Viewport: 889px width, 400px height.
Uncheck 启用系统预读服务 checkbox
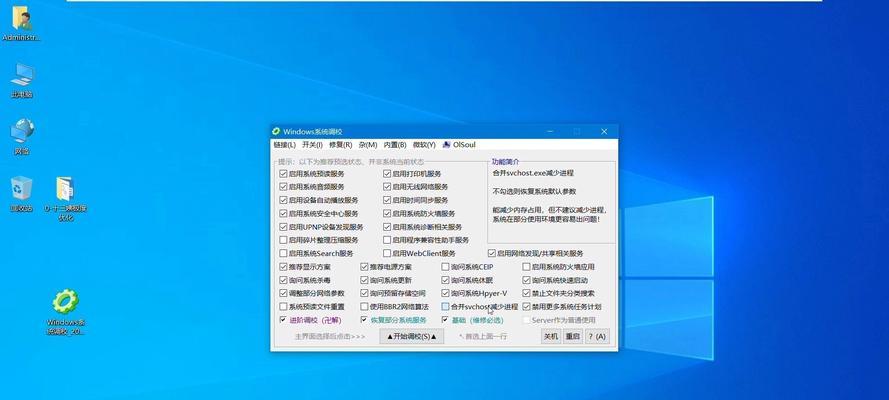(283, 173)
